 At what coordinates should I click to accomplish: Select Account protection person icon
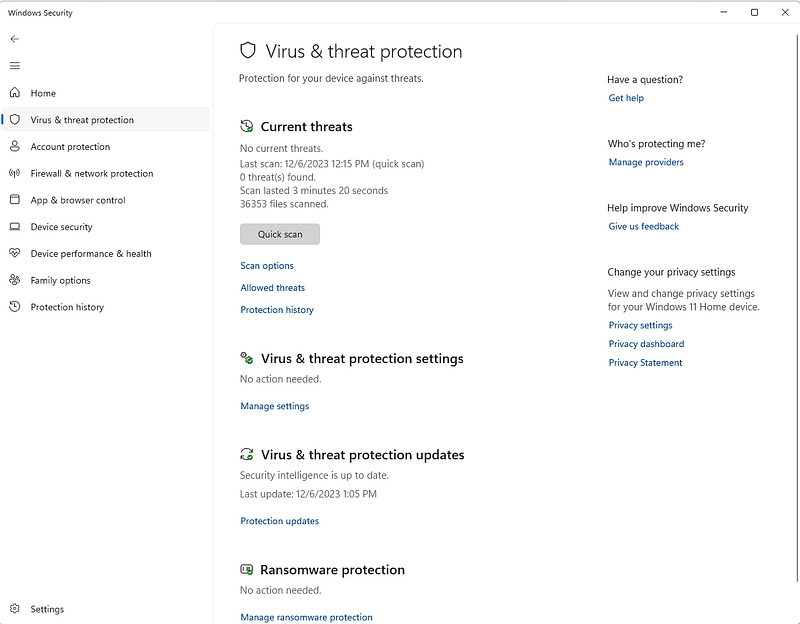click(15, 146)
